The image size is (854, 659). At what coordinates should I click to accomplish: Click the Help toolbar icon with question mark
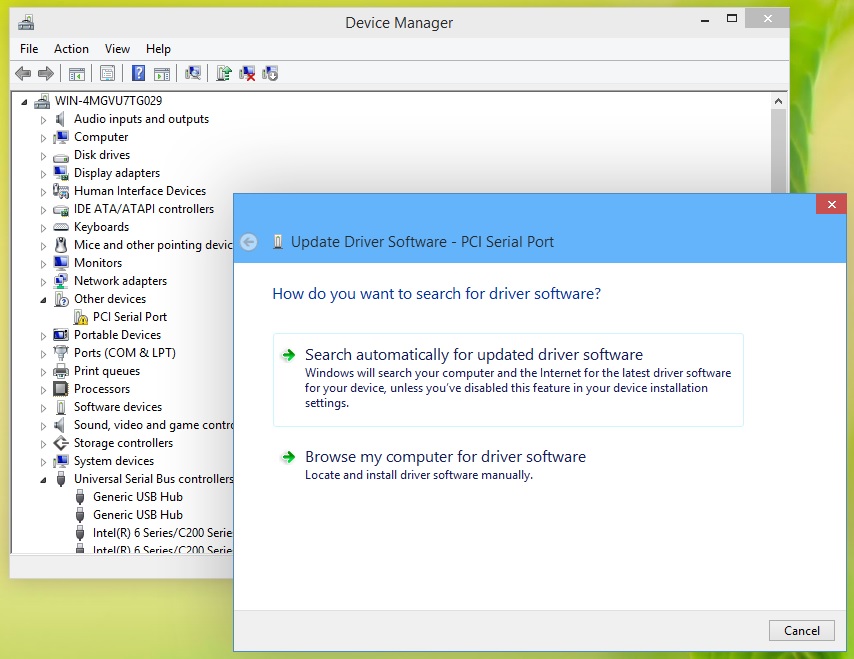coord(138,73)
